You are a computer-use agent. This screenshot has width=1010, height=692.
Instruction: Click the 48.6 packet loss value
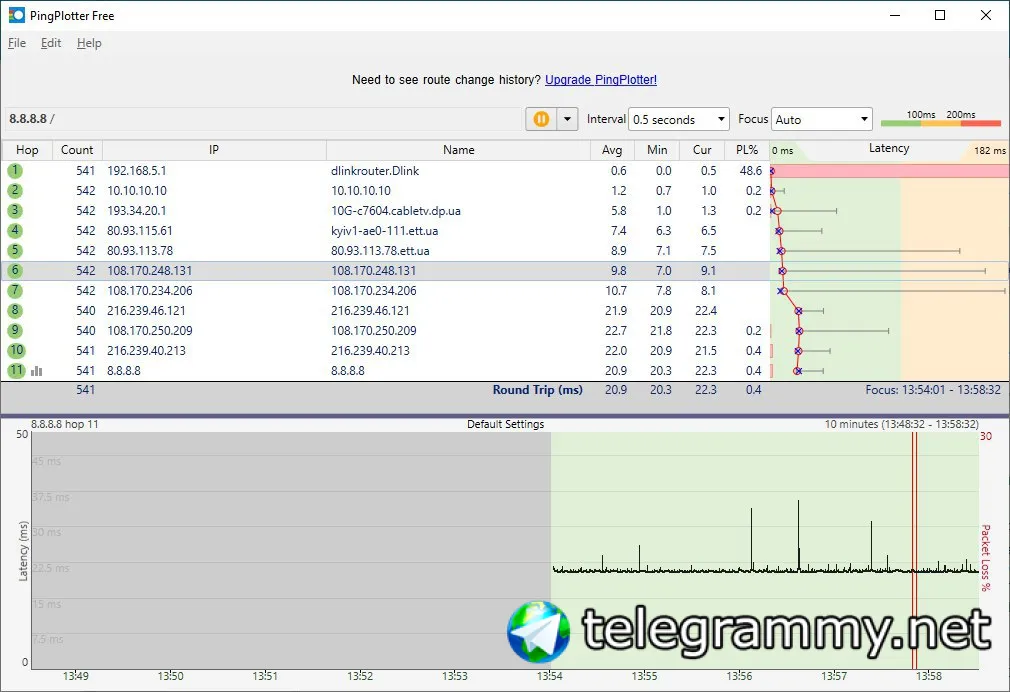(750, 171)
